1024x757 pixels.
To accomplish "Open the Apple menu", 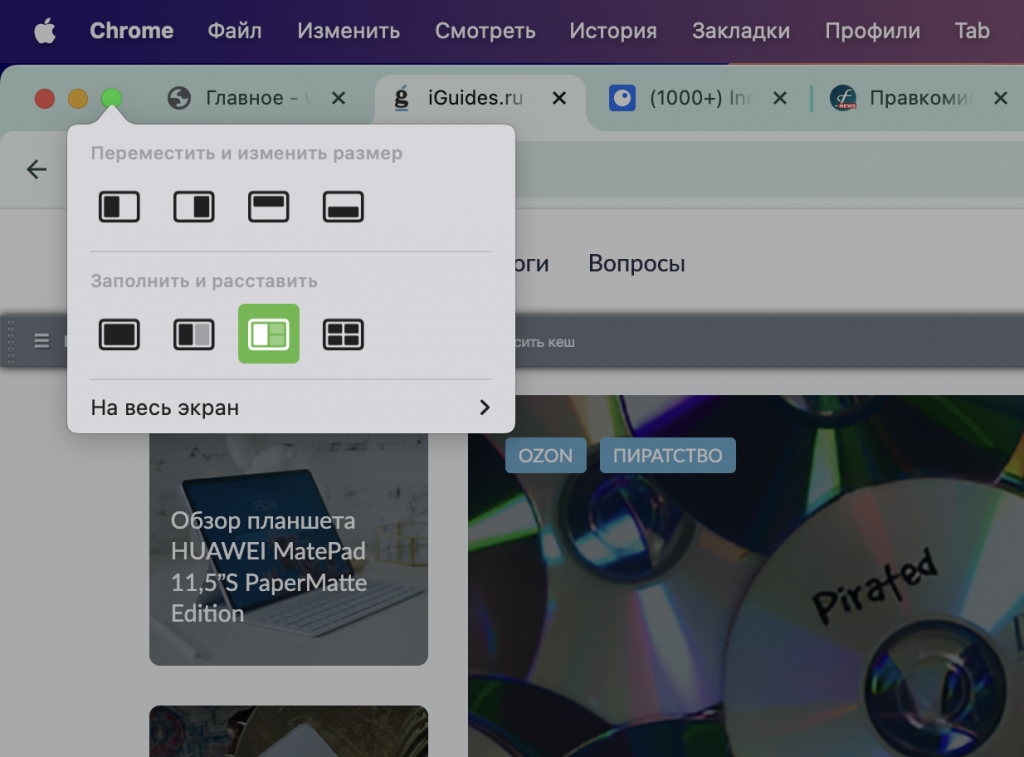I will click(x=44, y=31).
